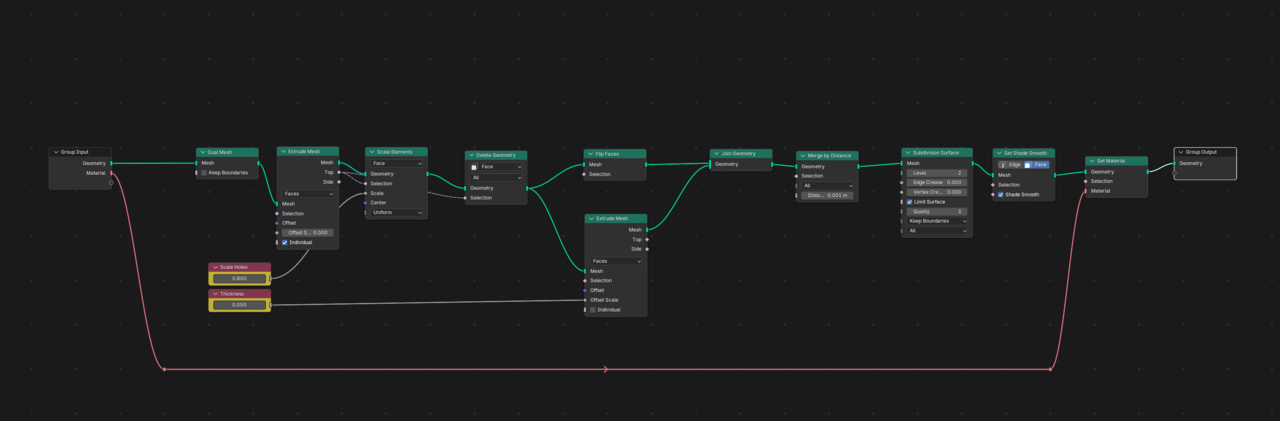Click Quality field in Subdivision Surface
Image resolution: width=1280 pixels, height=421 pixels.
click(x=937, y=212)
